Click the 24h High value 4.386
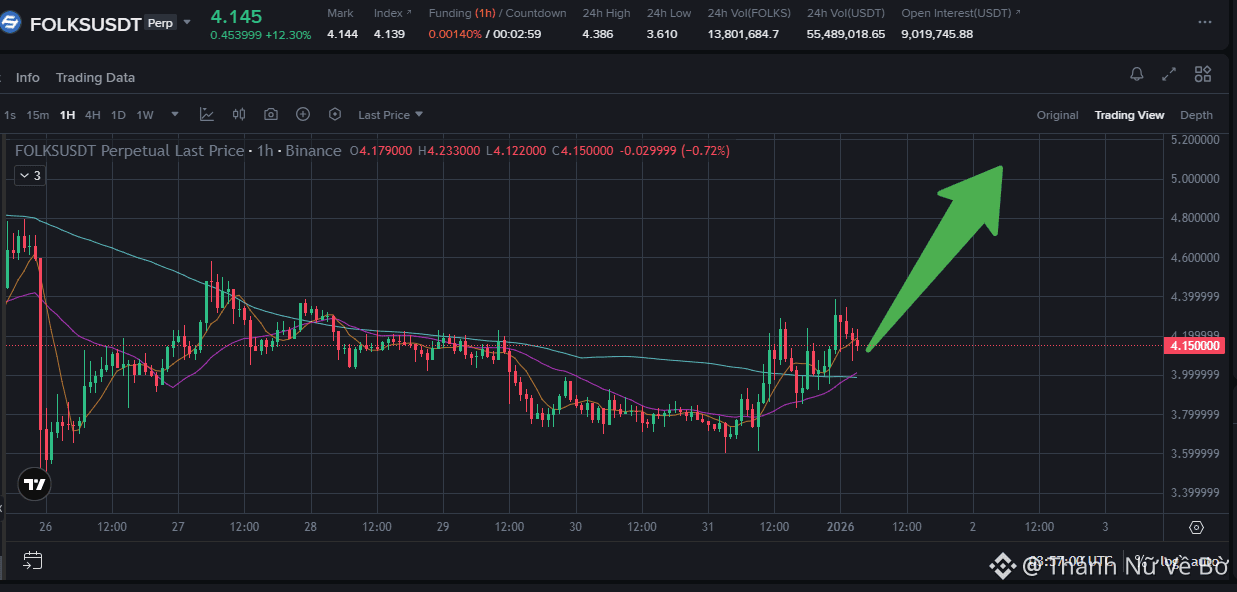1237x592 pixels. (x=599, y=34)
